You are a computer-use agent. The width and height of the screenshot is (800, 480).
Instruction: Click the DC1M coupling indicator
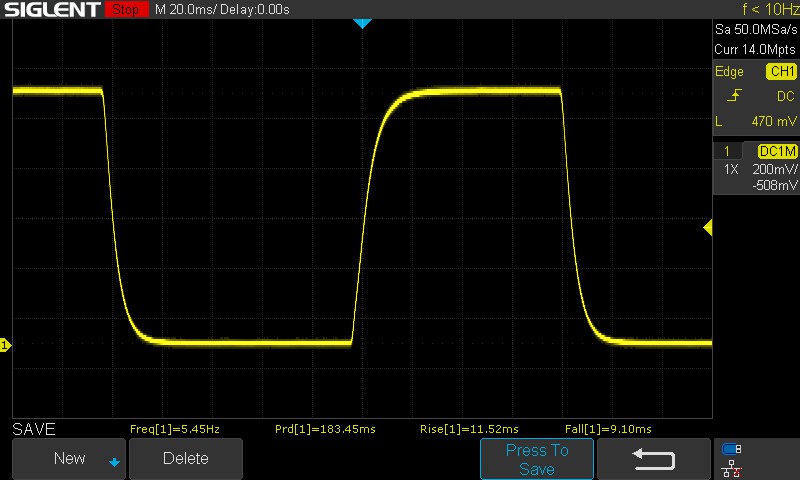pyautogui.click(x=777, y=151)
